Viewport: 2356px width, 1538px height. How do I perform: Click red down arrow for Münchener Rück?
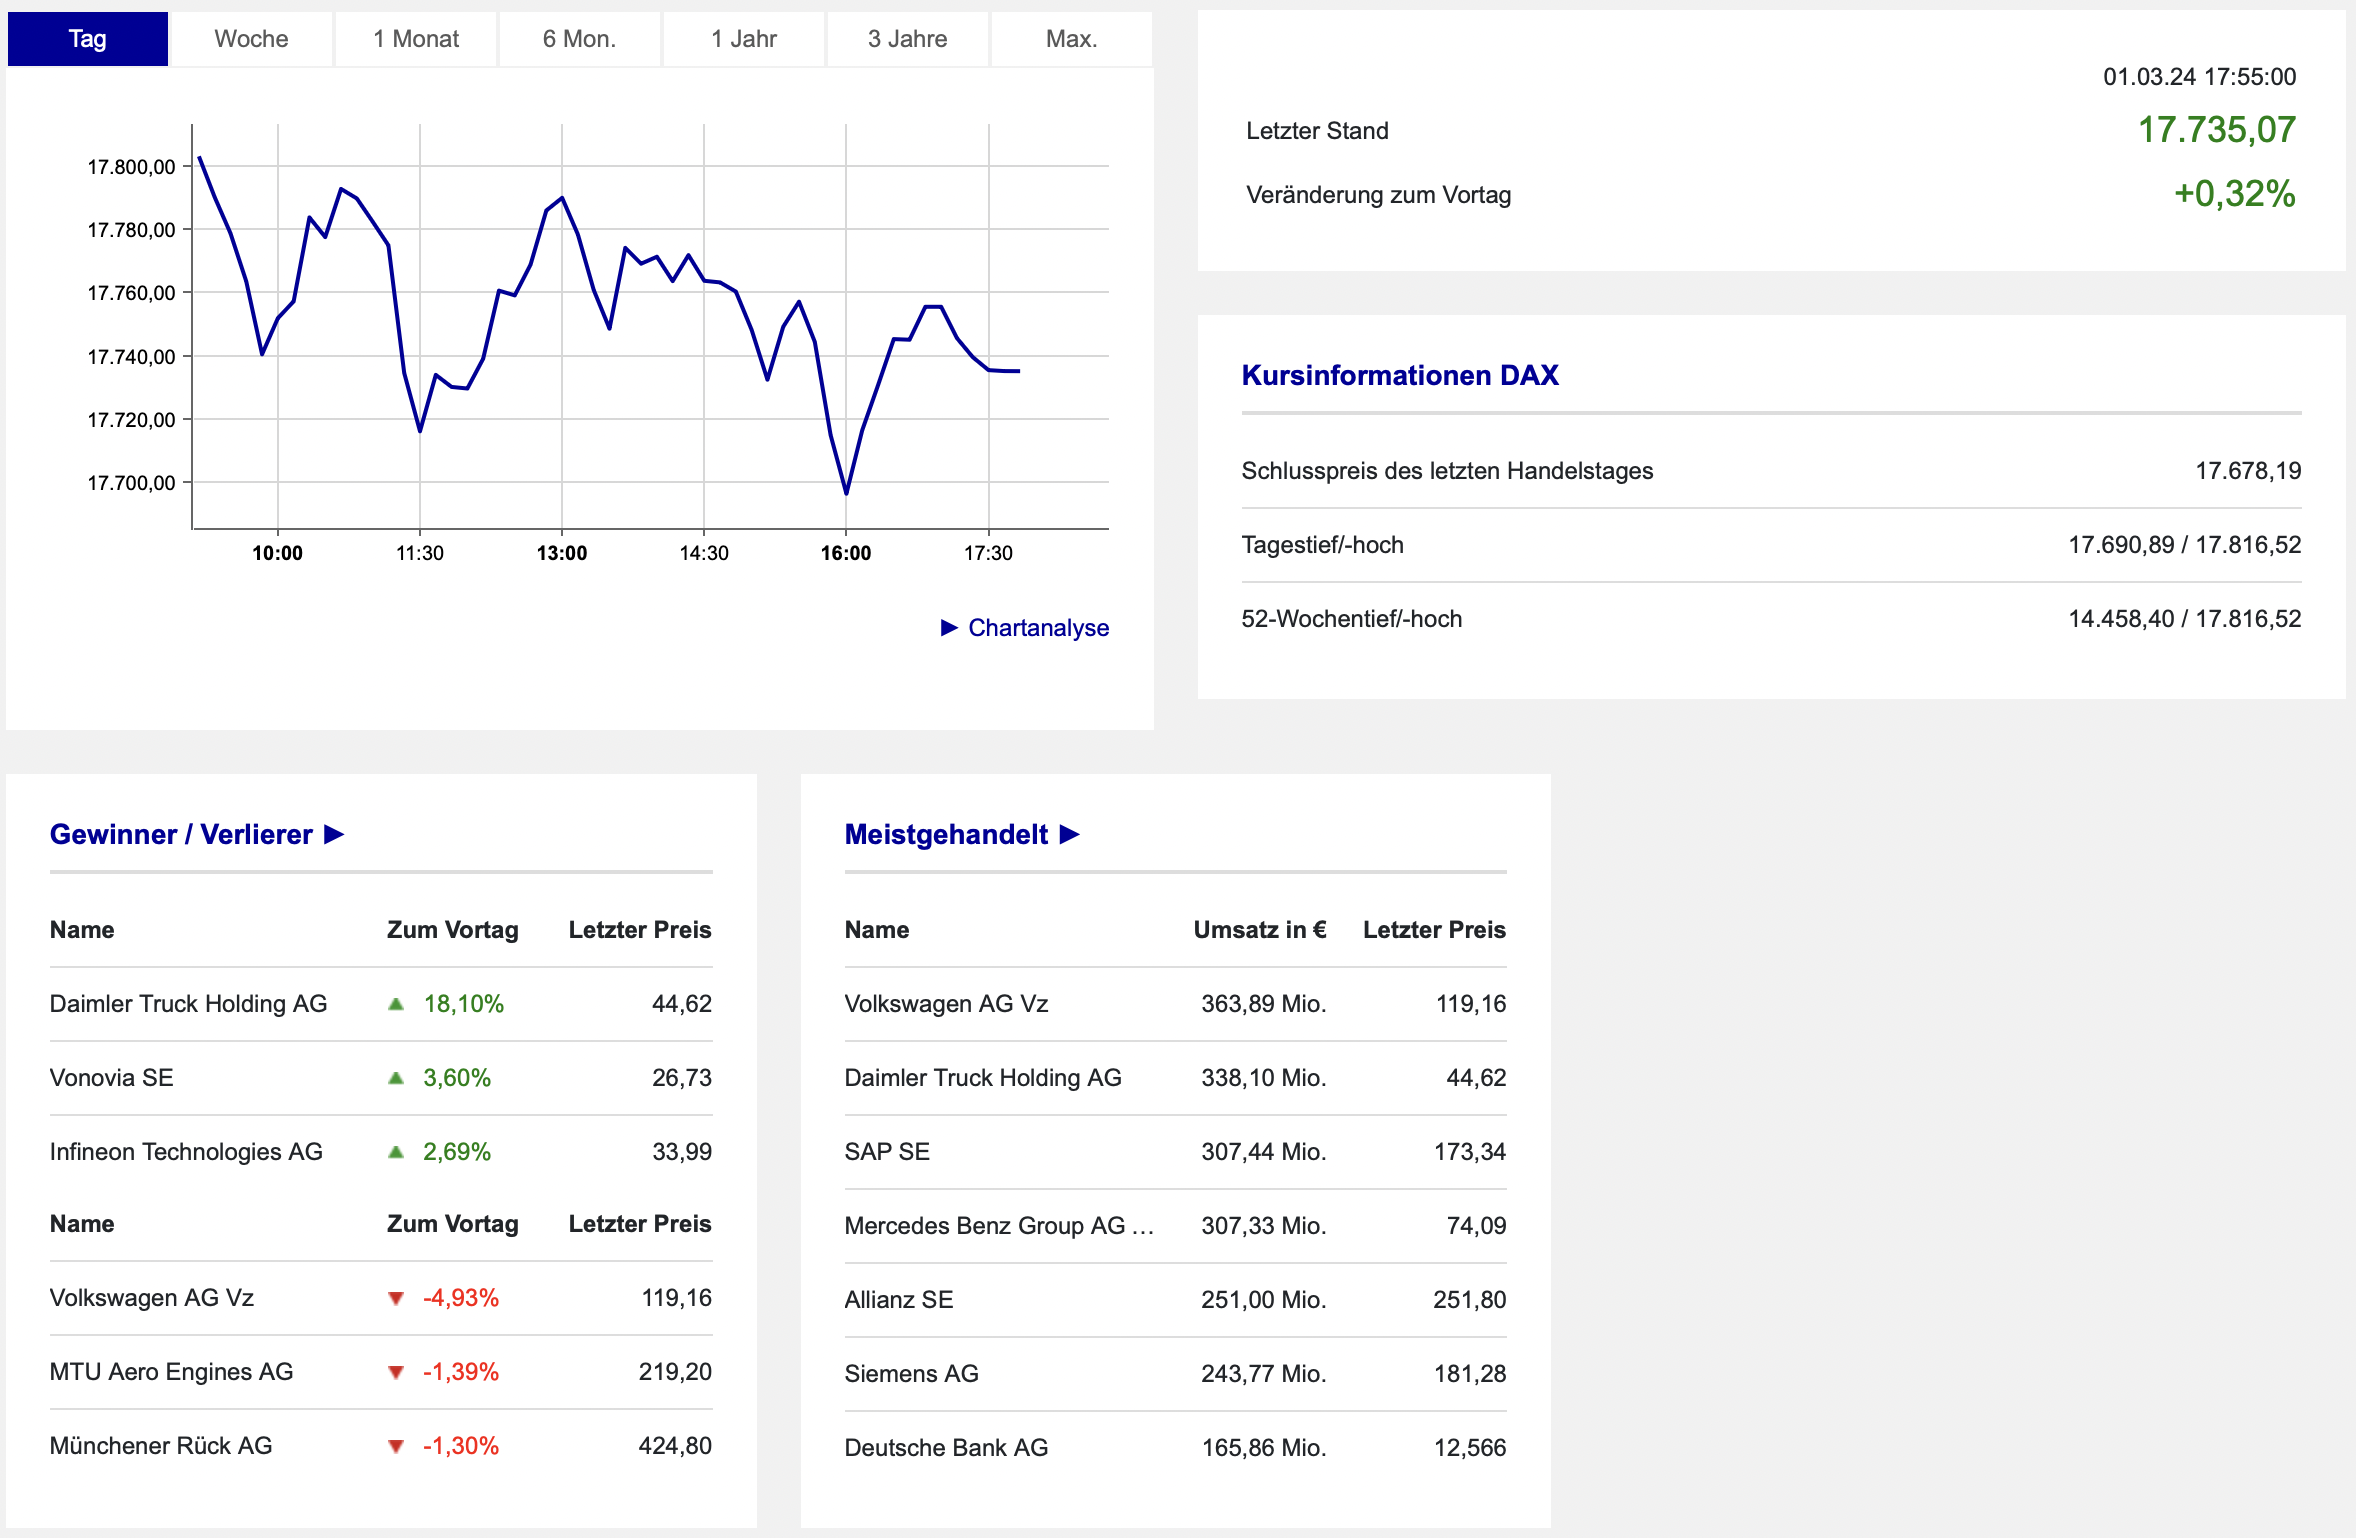[x=396, y=1446]
